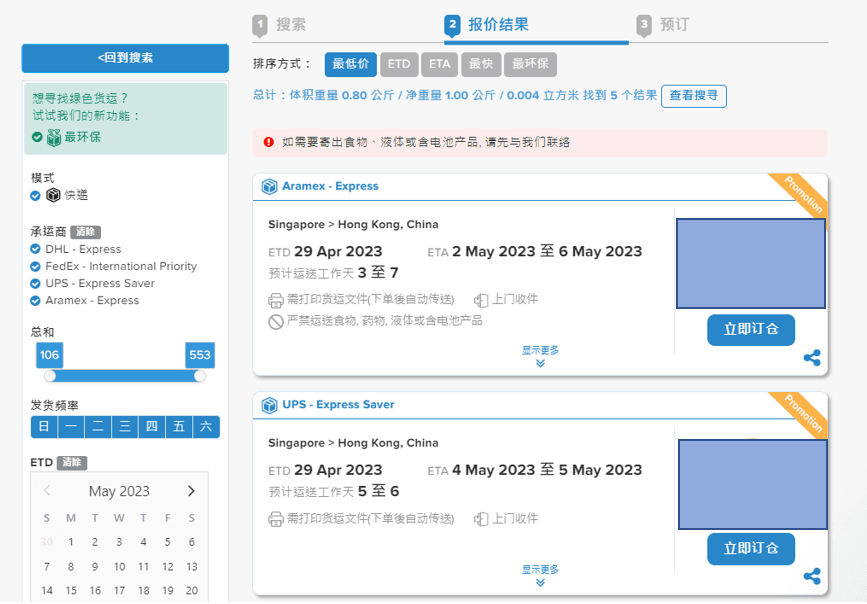The width and height of the screenshot is (867, 604).
Task: Toggle Saturday 六 shipping frequency
Action: [x=206, y=427]
